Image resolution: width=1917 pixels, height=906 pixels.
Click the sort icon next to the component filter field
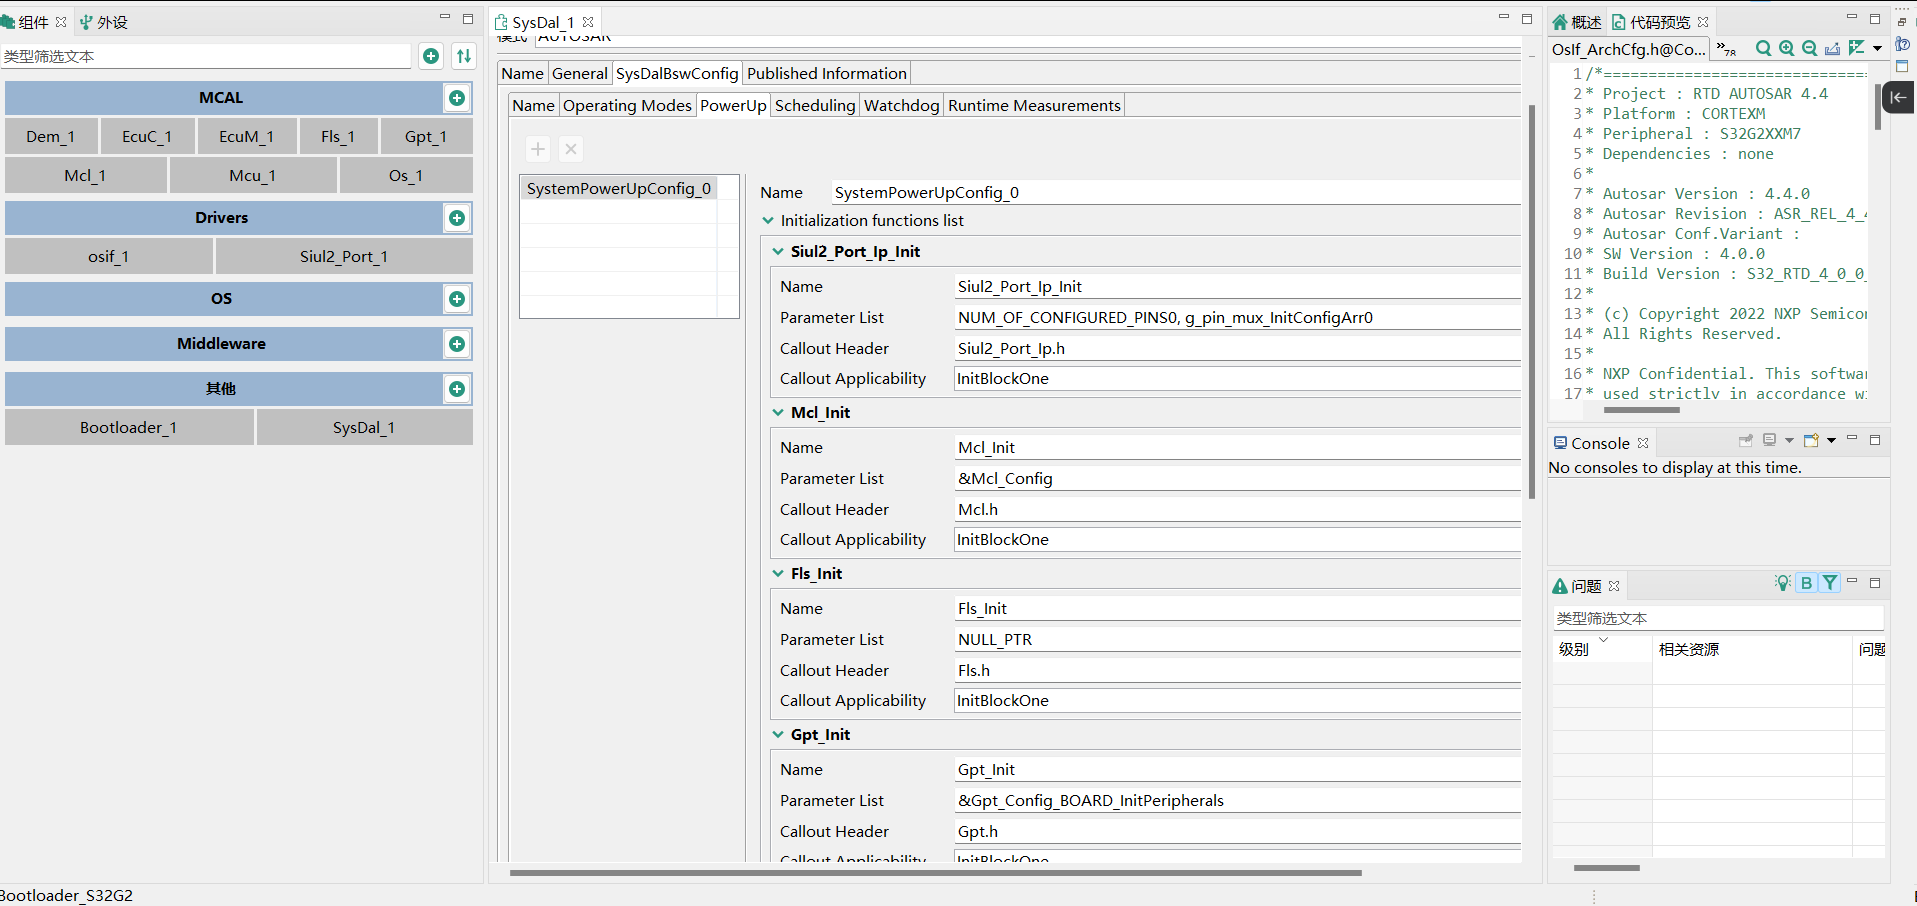tap(463, 56)
